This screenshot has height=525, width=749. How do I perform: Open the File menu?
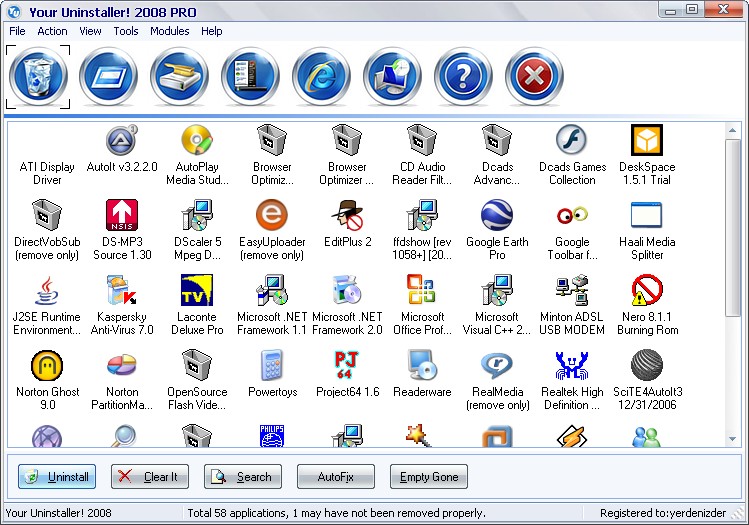click(17, 31)
